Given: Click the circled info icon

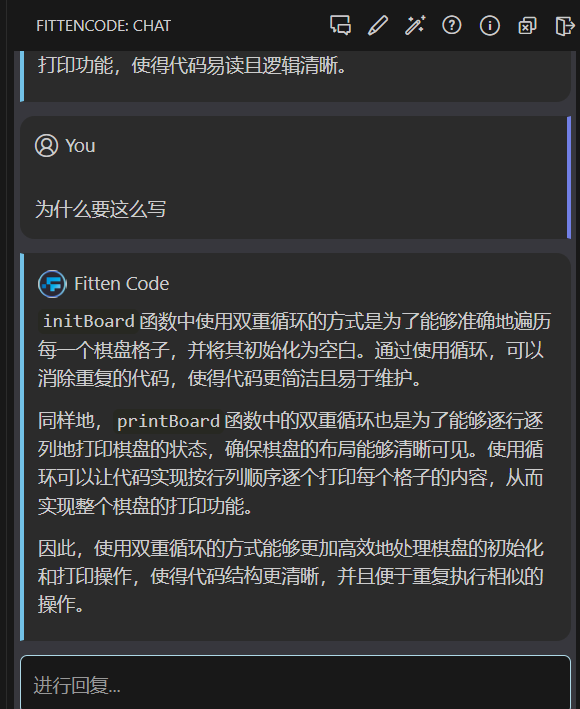Looking at the screenshot, I should [490, 25].
